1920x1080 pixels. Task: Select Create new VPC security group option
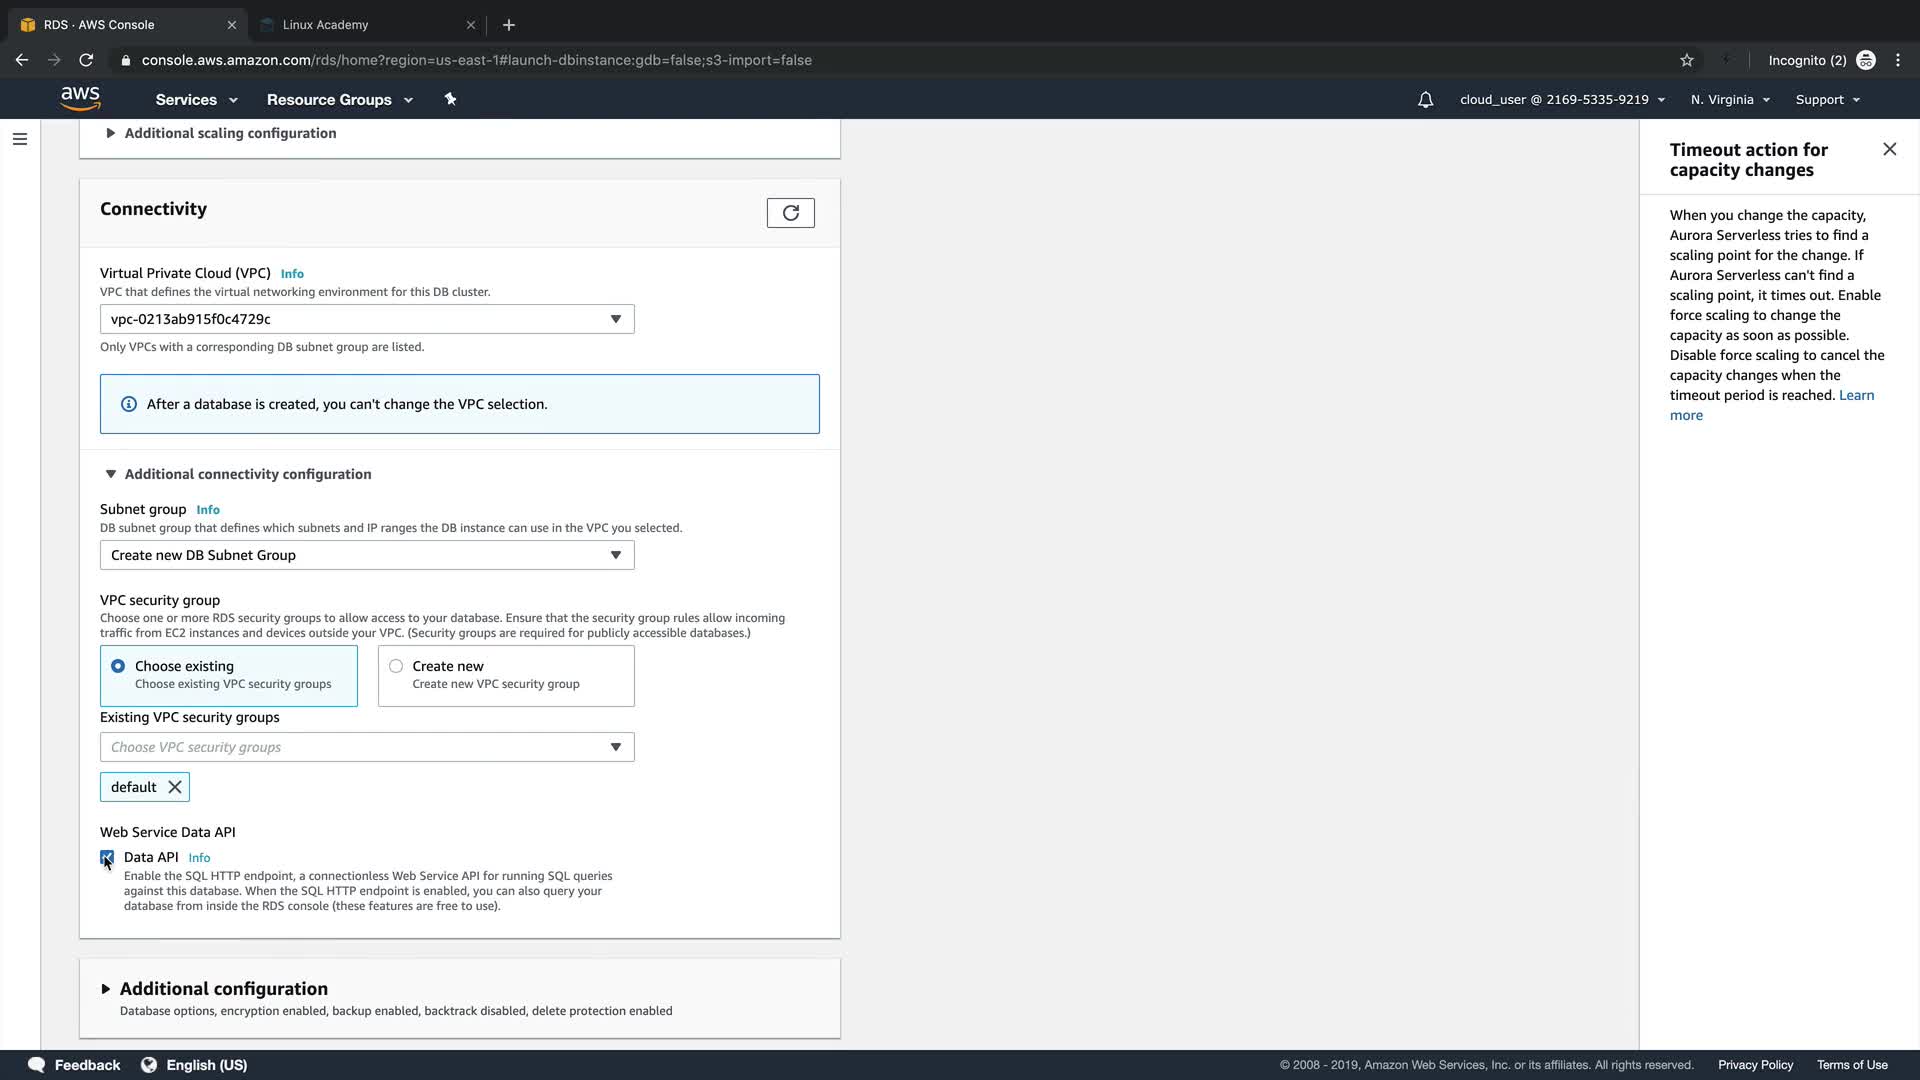(396, 666)
